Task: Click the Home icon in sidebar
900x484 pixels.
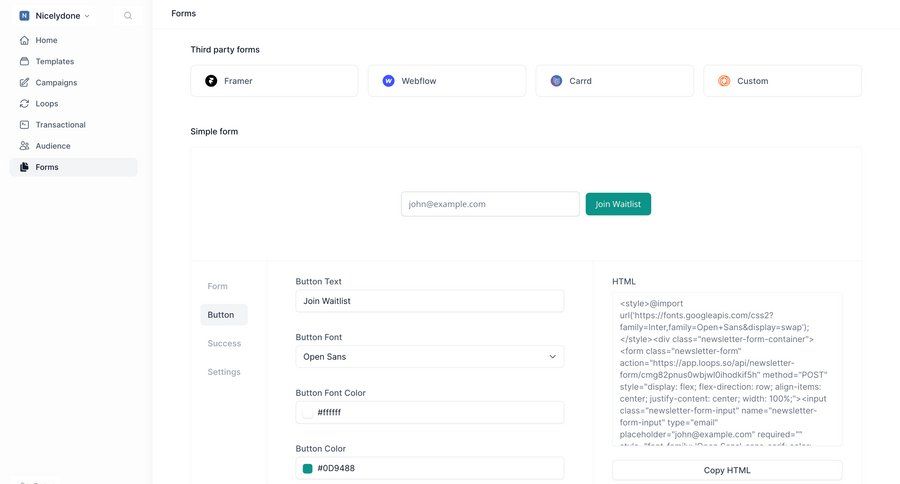Action: (x=25, y=40)
